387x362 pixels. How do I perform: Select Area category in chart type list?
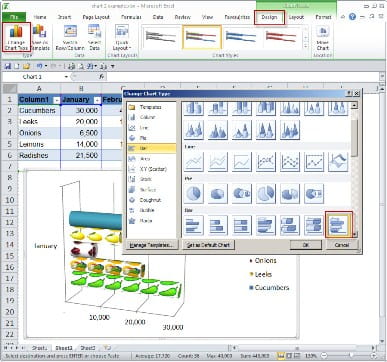(x=152, y=159)
